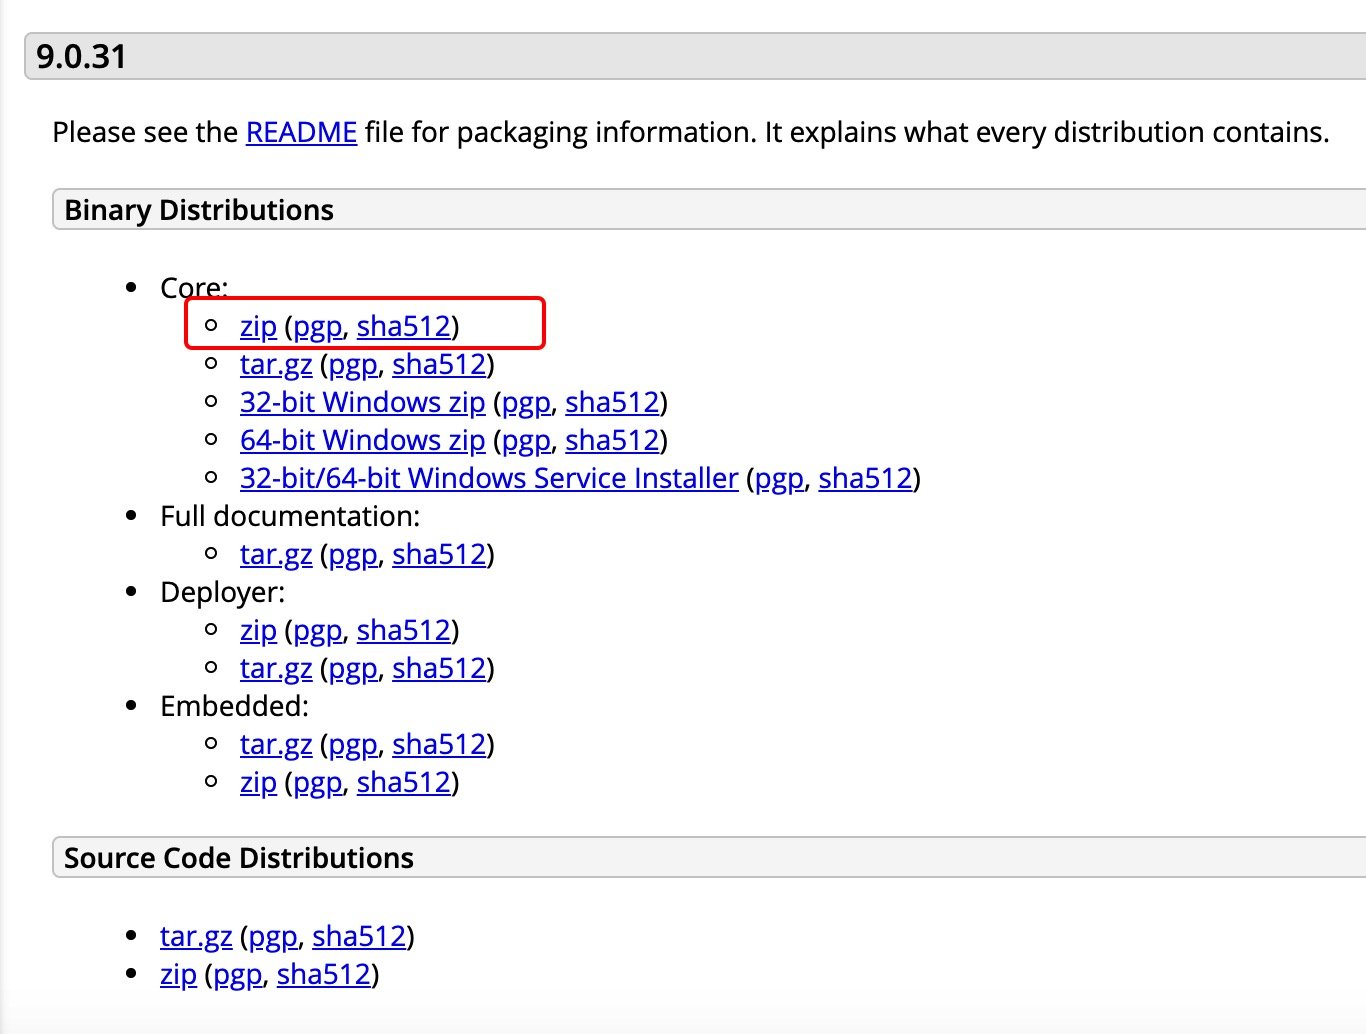Open sha512 for source code tar.gz
Image resolution: width=1366 pixels, height=1034 pixels.
359,936
